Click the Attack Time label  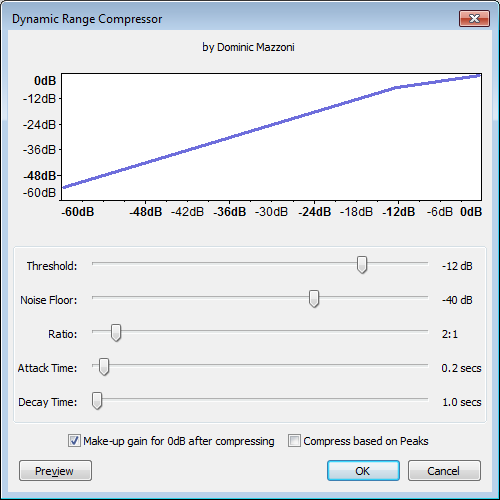tap(47, 368)
